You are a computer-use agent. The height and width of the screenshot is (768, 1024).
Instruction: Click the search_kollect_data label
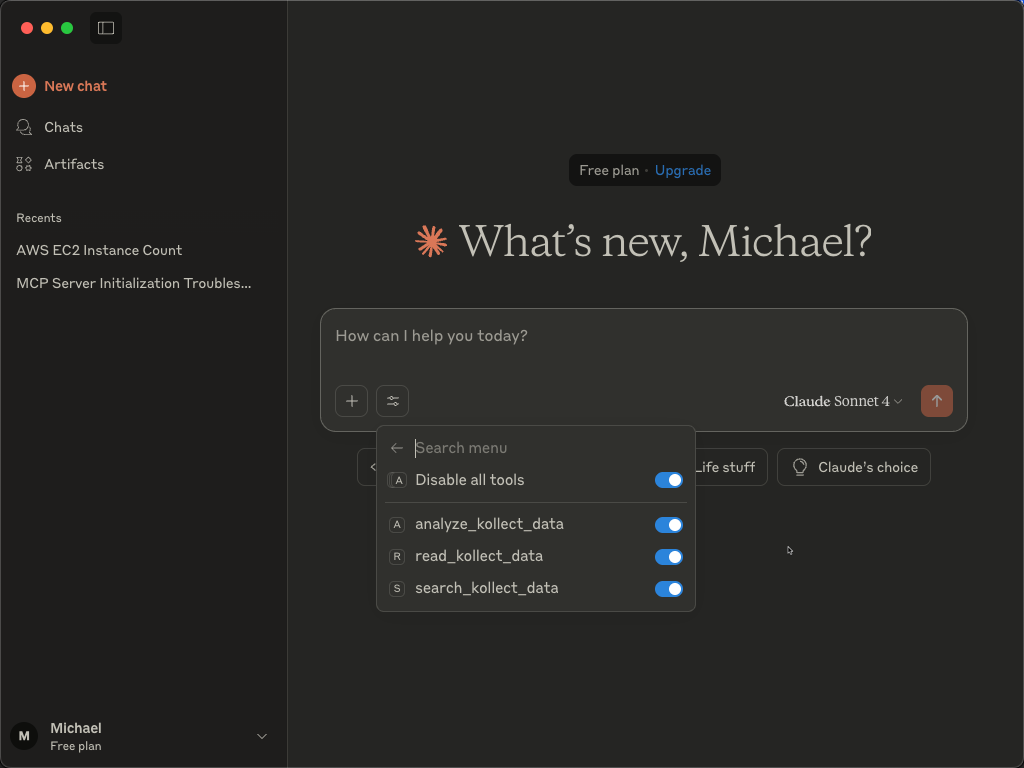(x=487, y=588)
